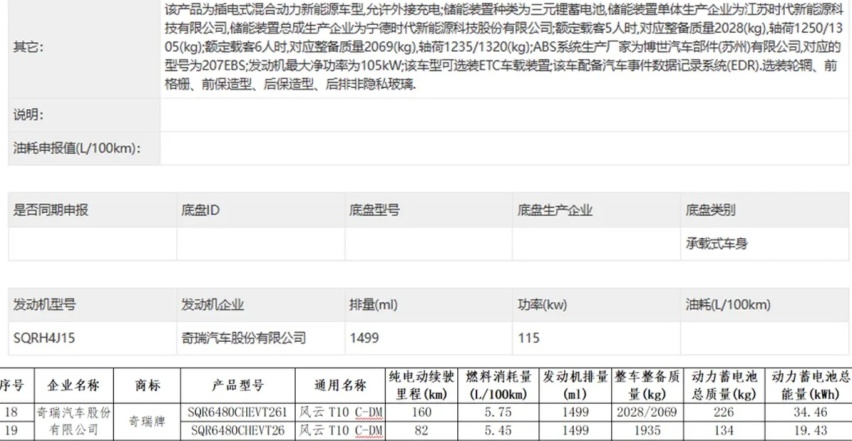
Task: Click the engine model value SQRH4J15
Action: 45,338
